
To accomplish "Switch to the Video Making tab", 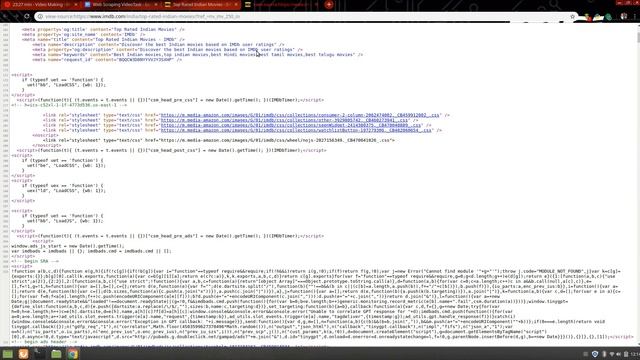I will (40, 4).
